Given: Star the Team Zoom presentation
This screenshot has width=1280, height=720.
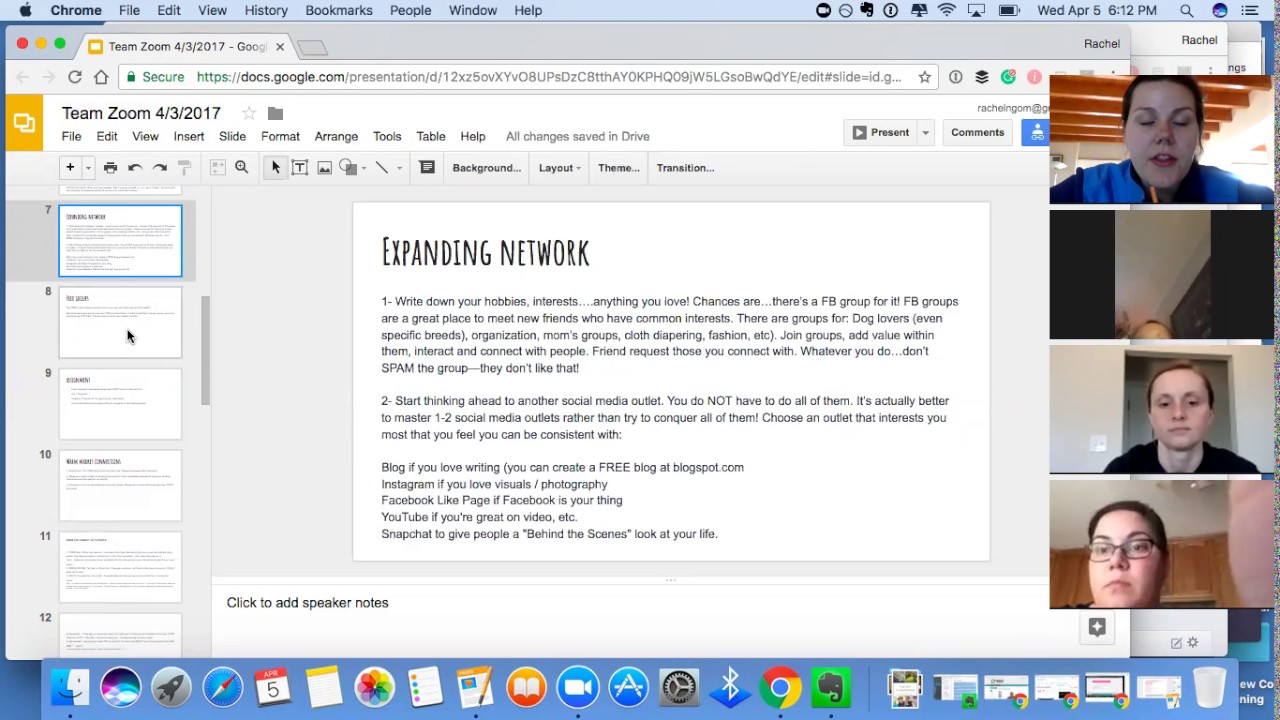Looking at the screenshot, I should pos(249,113).
